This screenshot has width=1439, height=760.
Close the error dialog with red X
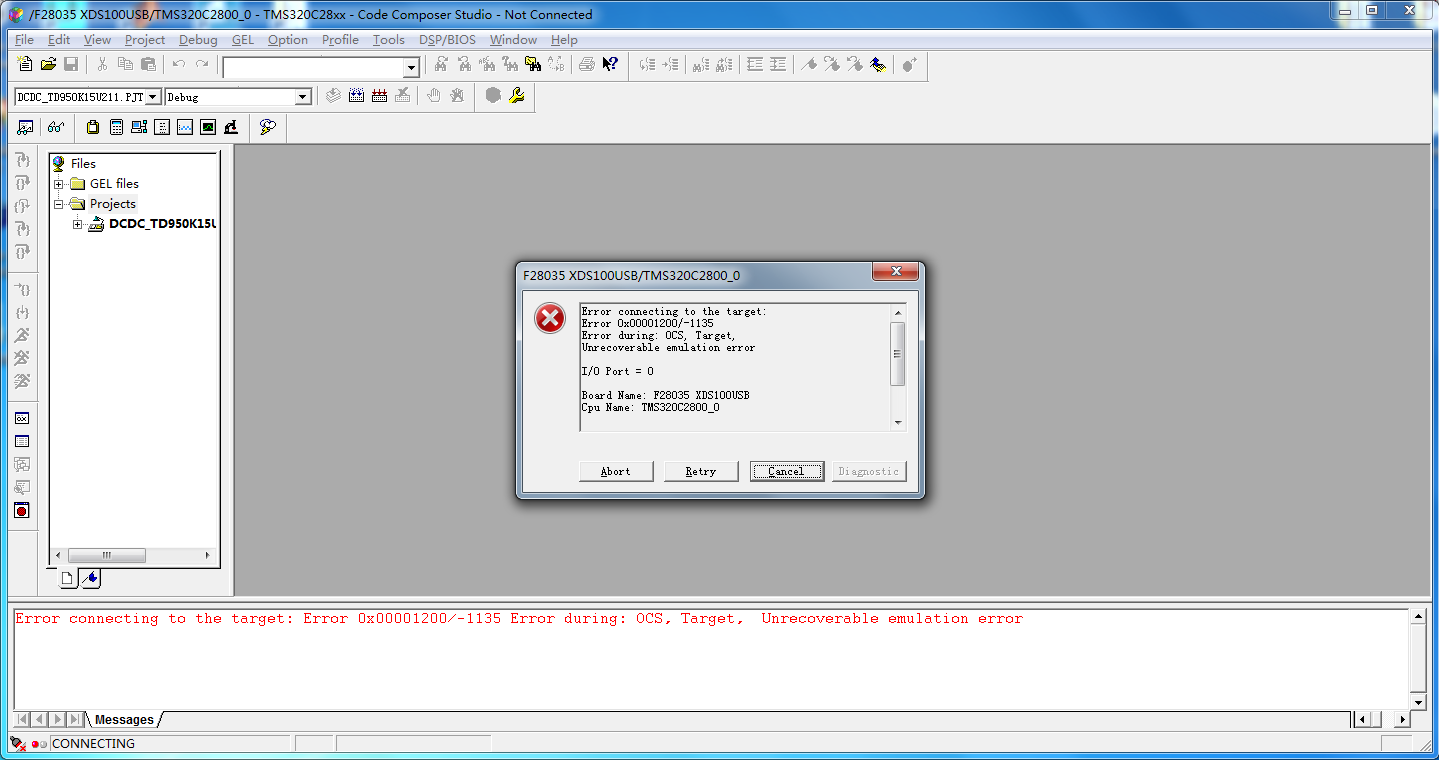(x=895, y=272)
